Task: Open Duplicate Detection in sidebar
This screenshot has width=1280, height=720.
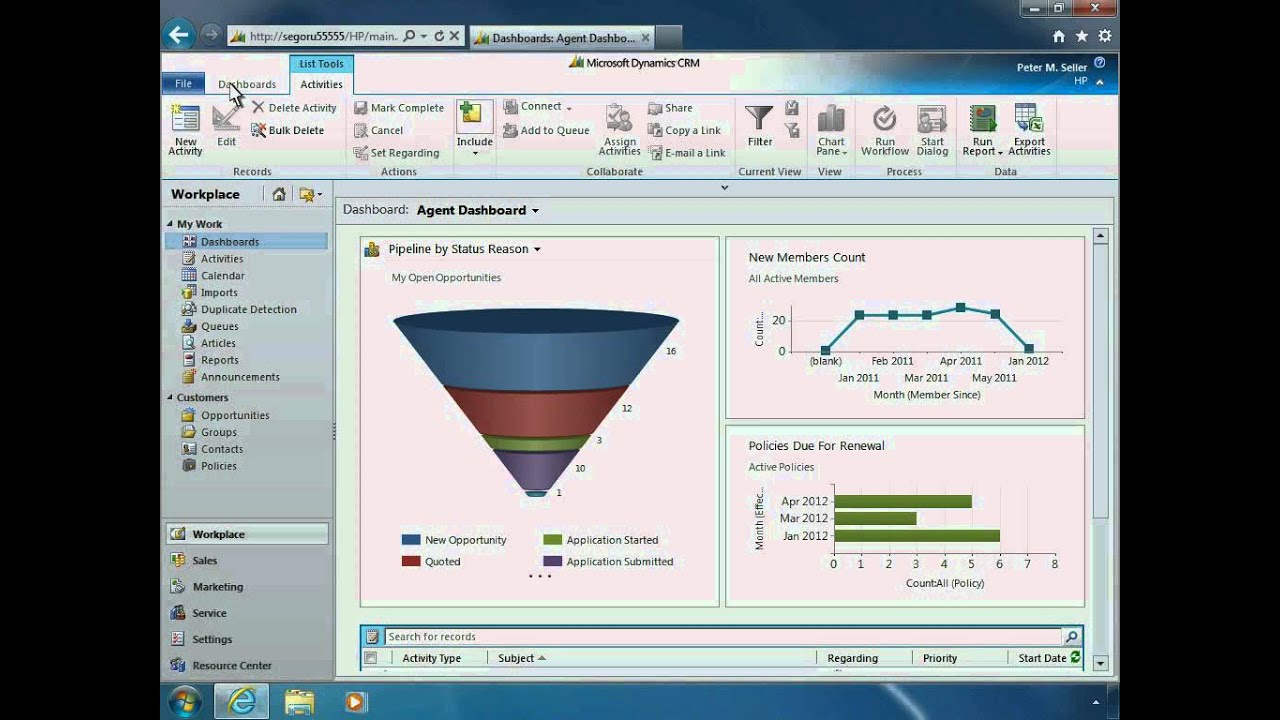Action: pos(248,309)
